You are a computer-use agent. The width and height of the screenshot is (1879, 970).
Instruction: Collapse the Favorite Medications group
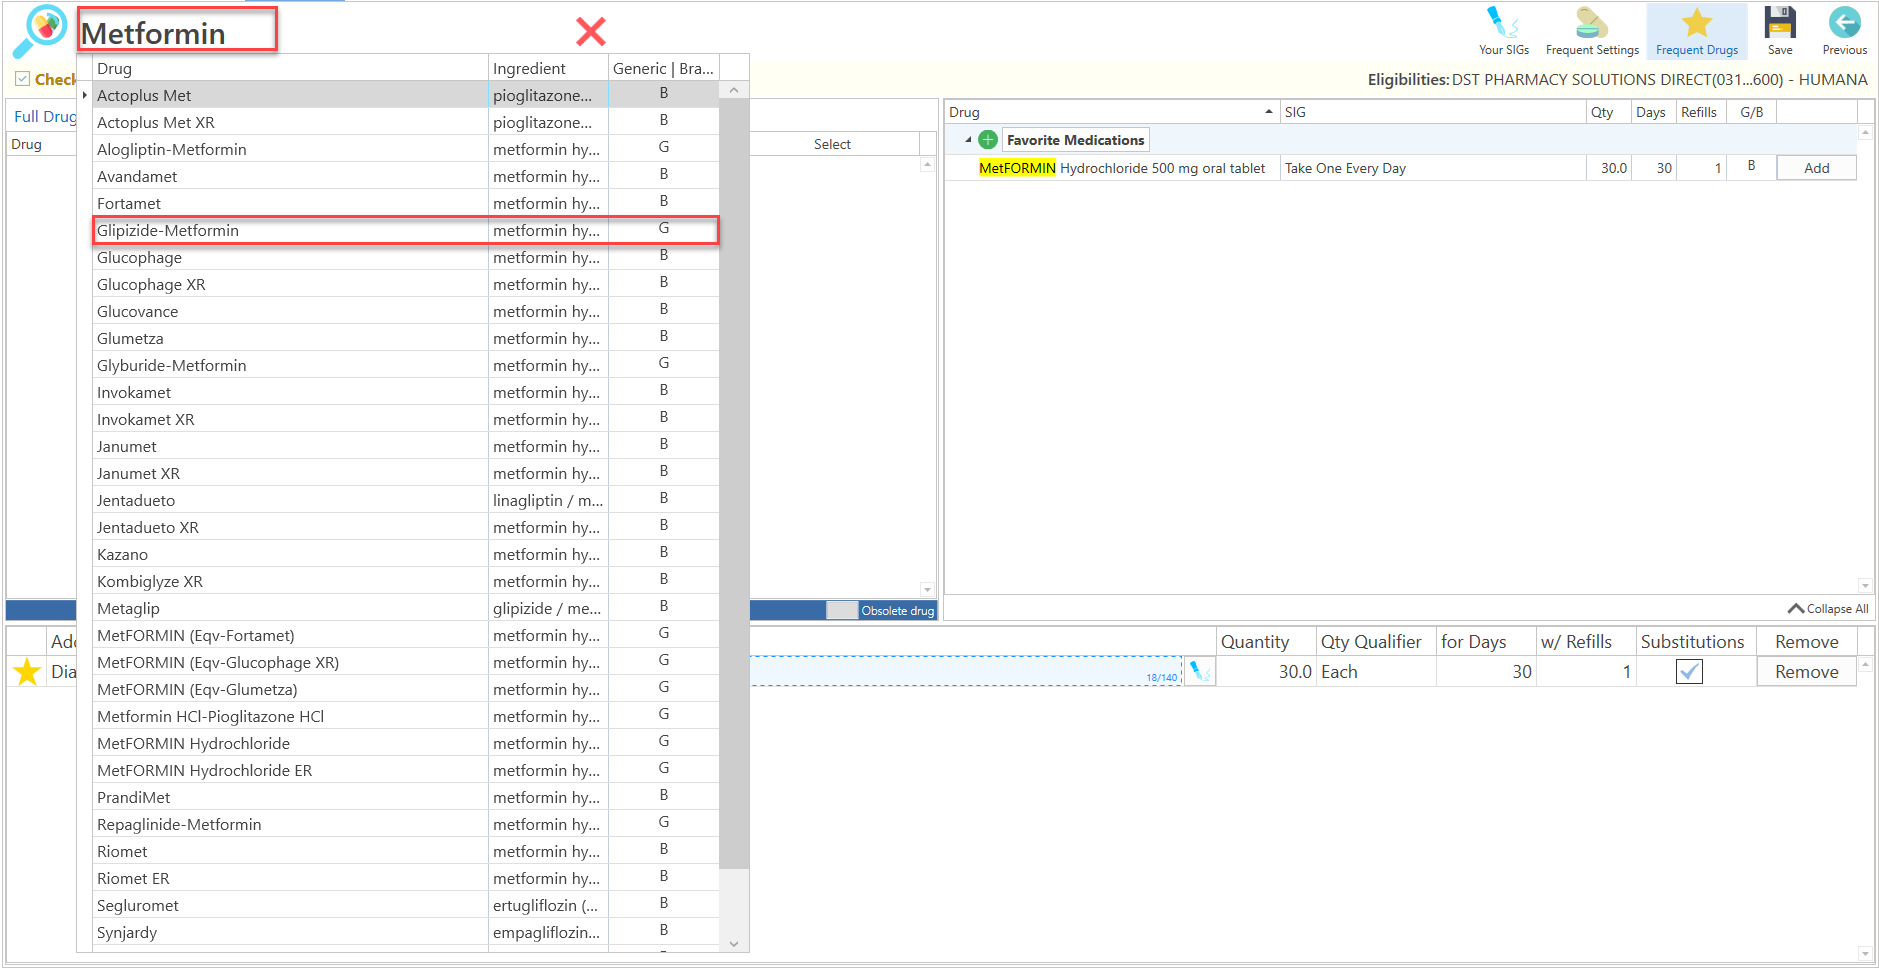(968, 140)
